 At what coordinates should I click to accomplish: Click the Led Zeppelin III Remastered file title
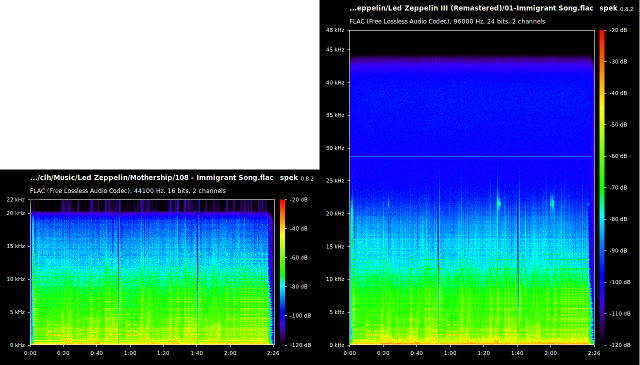coord(471,8)
